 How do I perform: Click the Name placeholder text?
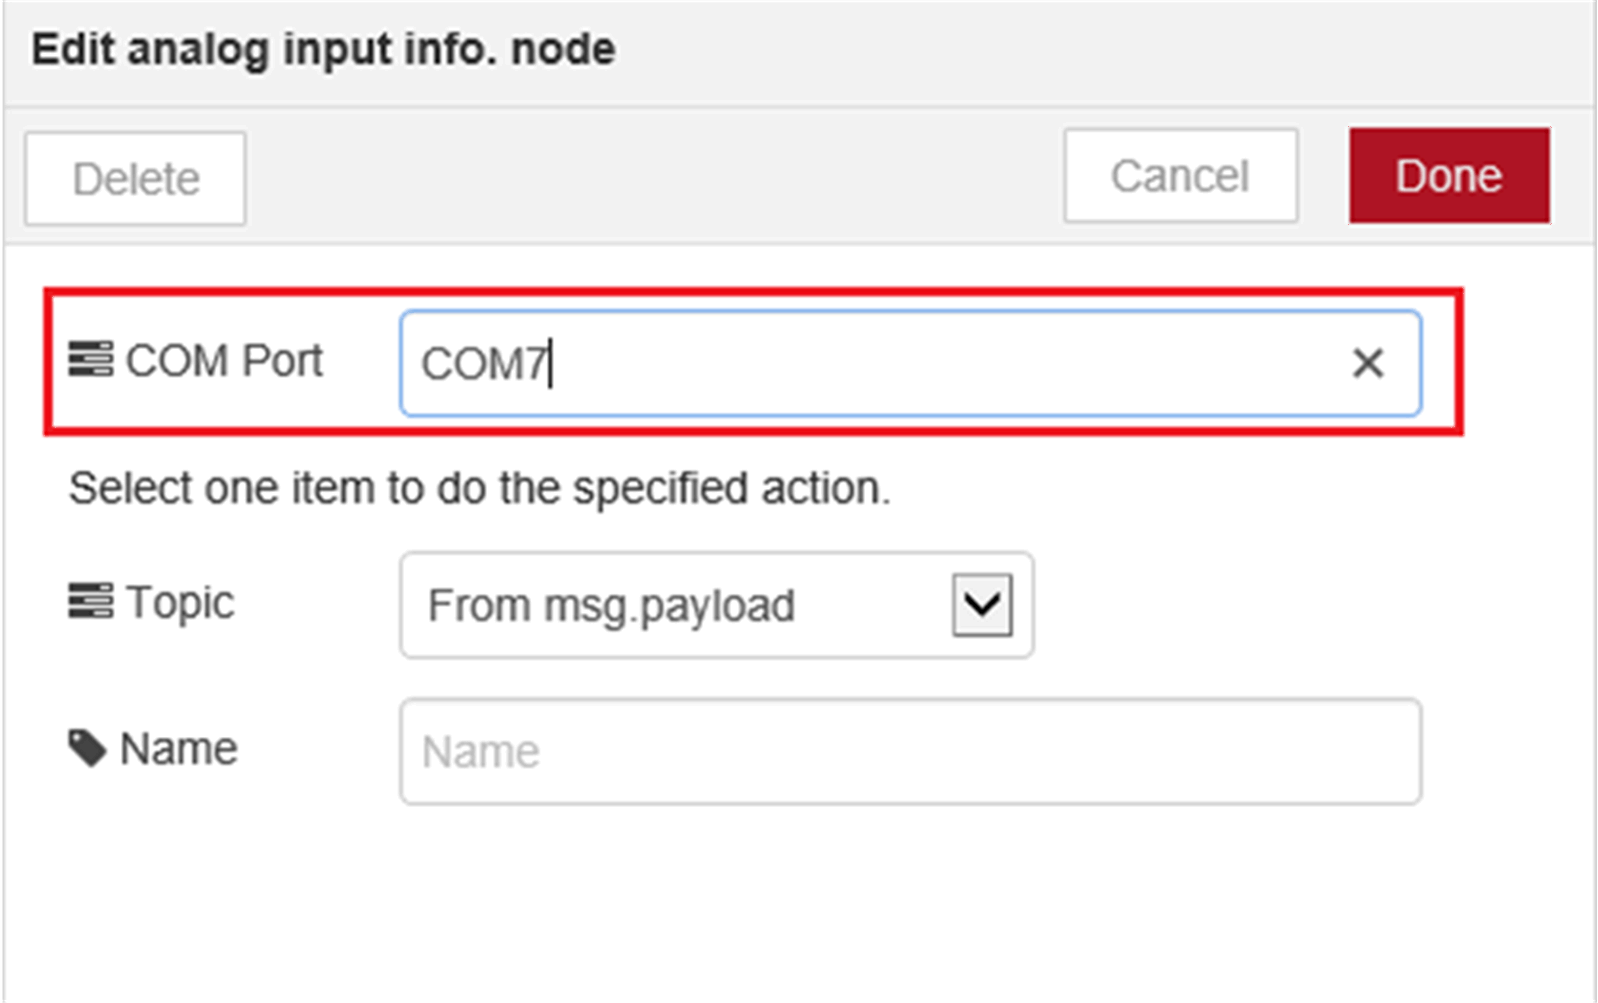(x=481, y=752)
